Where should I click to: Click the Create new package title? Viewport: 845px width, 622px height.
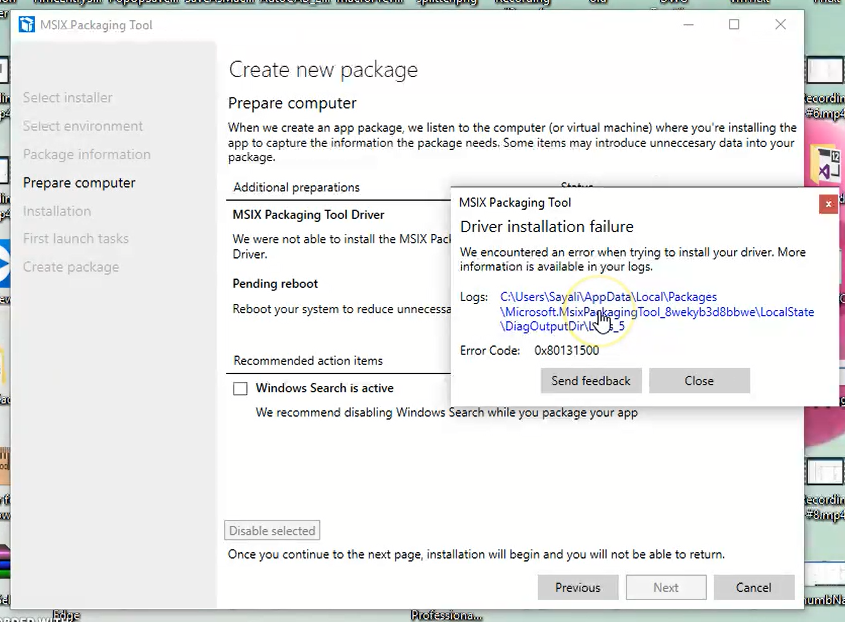coord(323,70)
